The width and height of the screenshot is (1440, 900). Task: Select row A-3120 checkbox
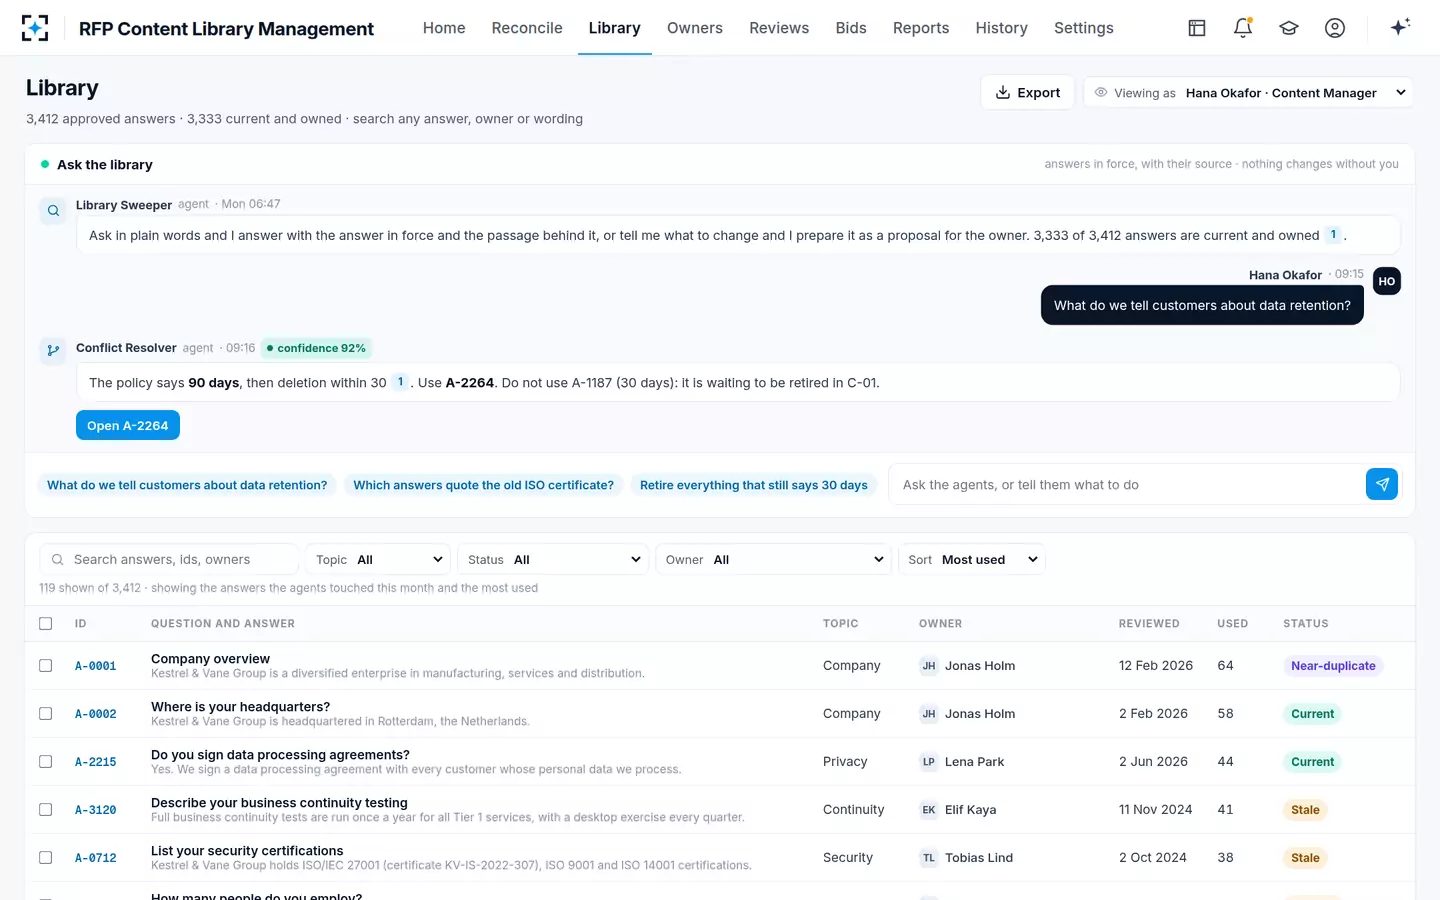pyautogui.click(x=45, y=810)
